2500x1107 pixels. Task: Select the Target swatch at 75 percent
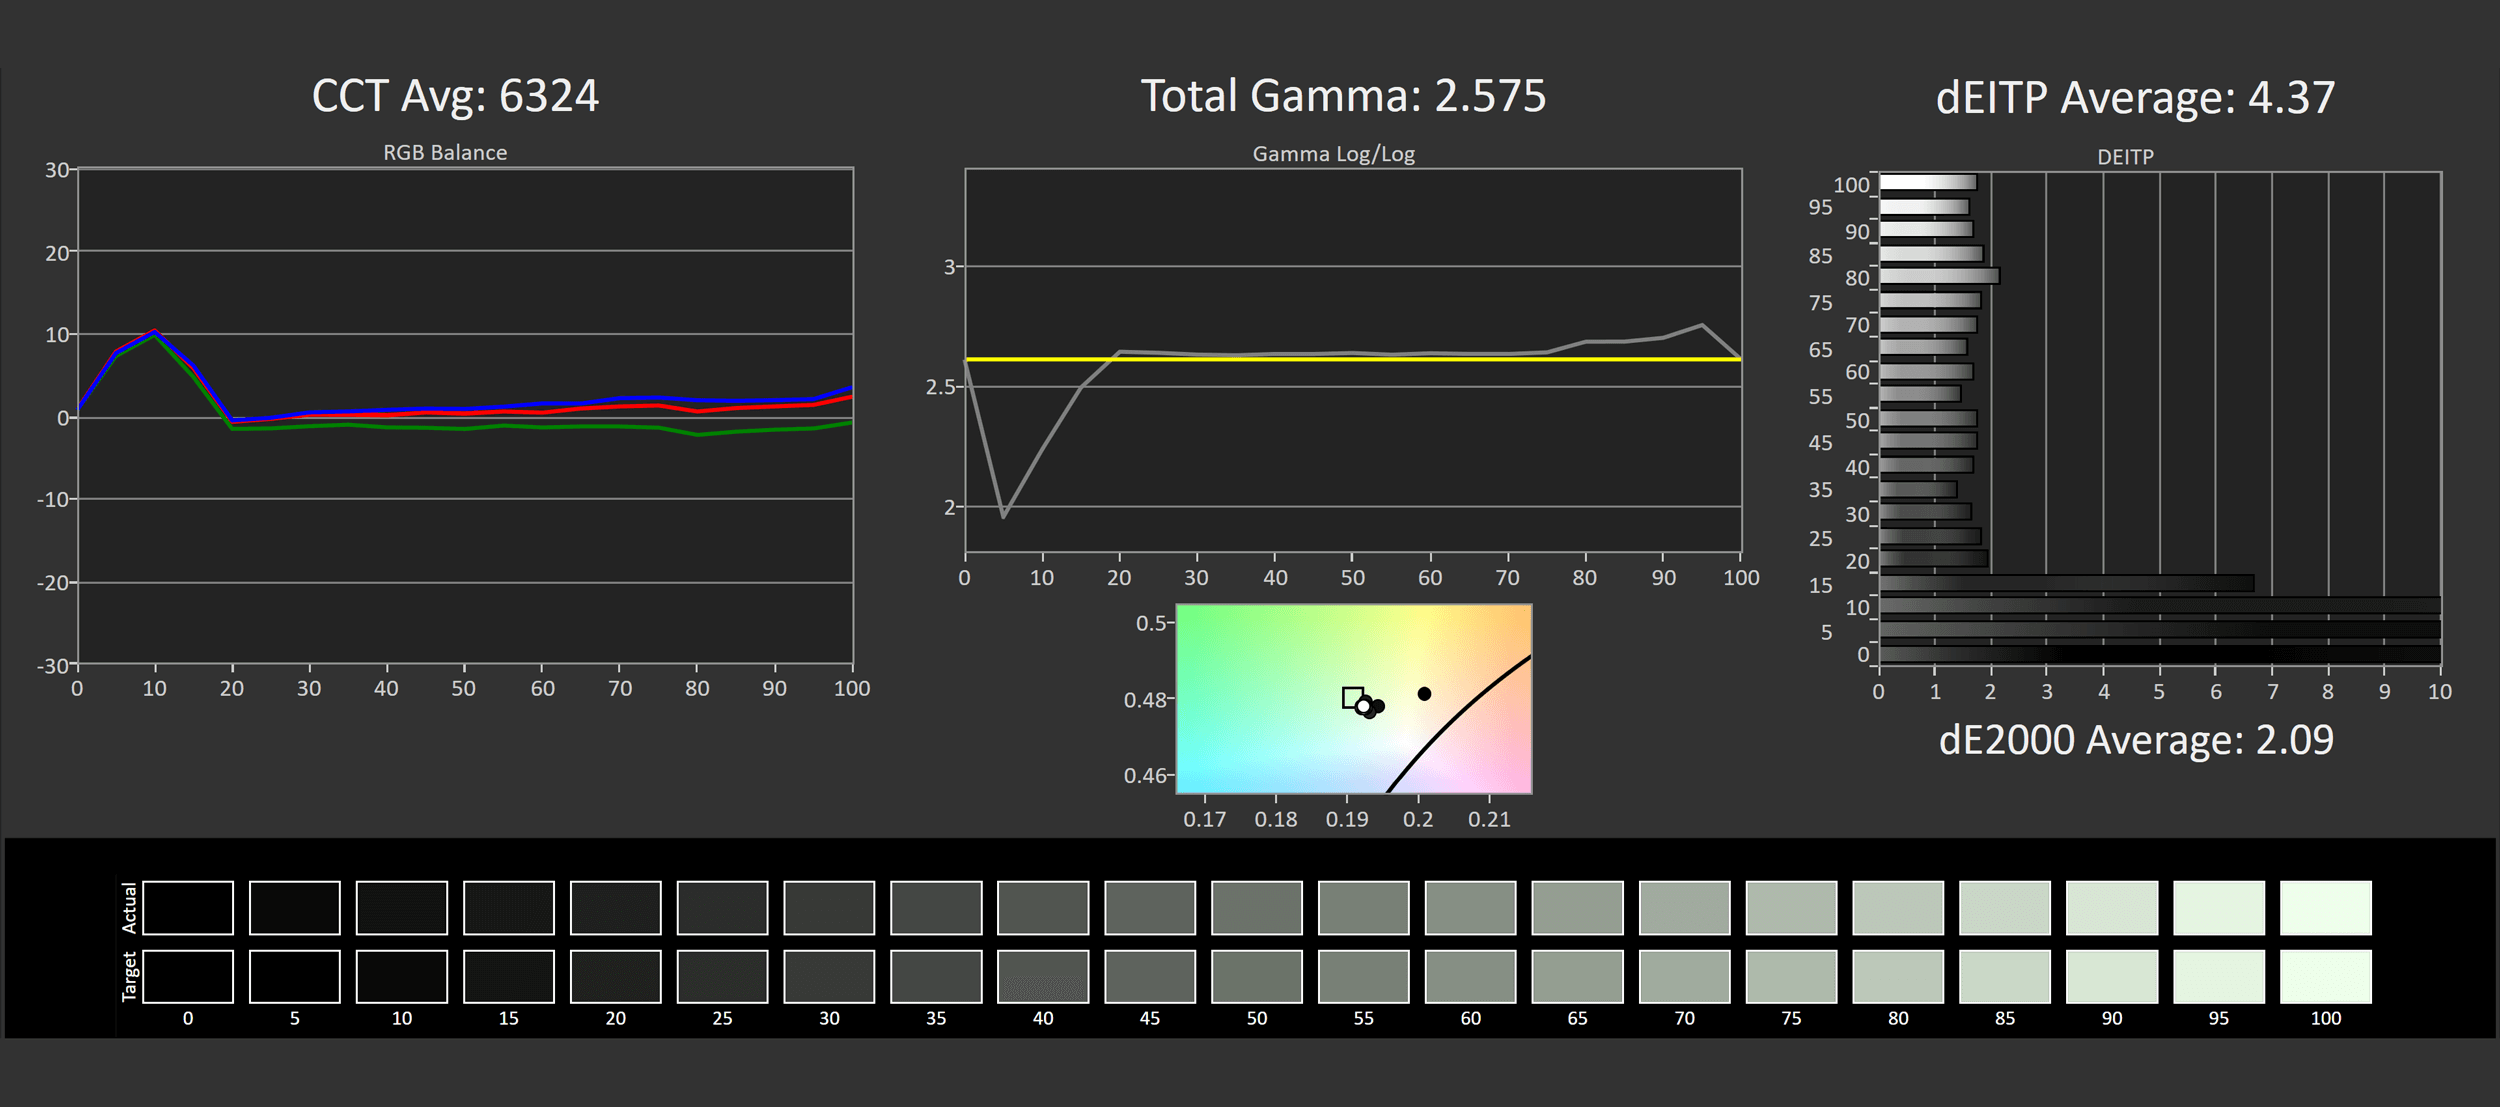(1791, 976)
